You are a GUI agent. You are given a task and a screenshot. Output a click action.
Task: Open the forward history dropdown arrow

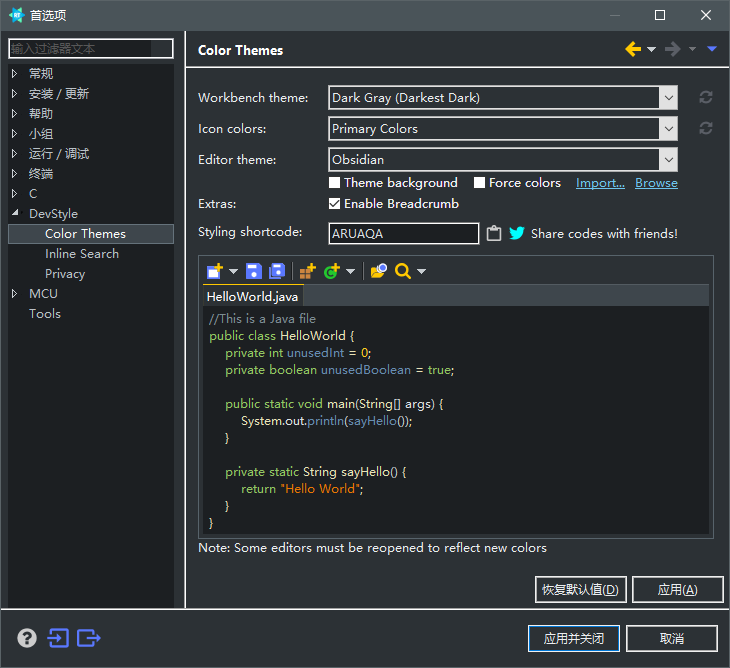pos(692,49)
